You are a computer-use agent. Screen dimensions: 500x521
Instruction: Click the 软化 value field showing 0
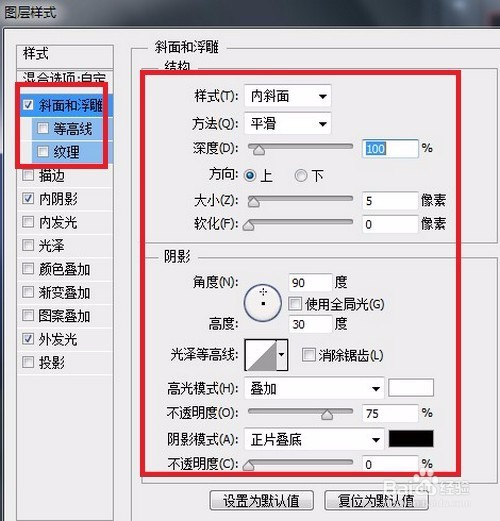(x=390, y=224)
